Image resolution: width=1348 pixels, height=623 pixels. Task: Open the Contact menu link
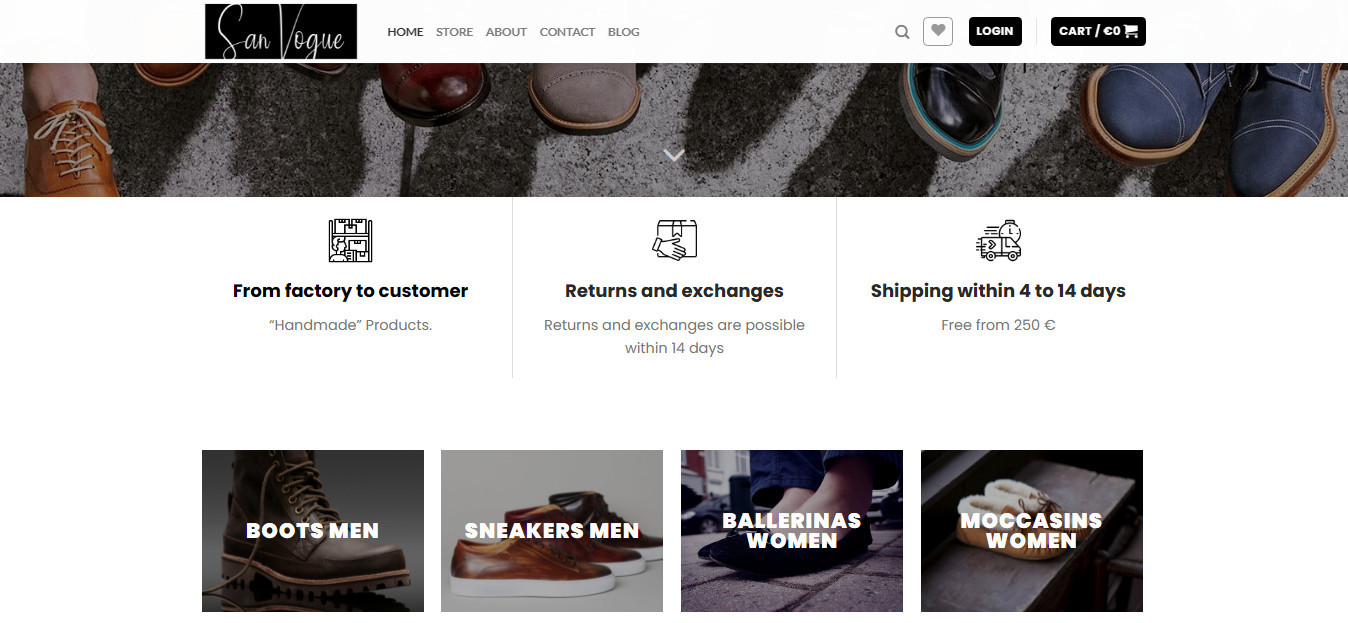[x=567, y=32]
